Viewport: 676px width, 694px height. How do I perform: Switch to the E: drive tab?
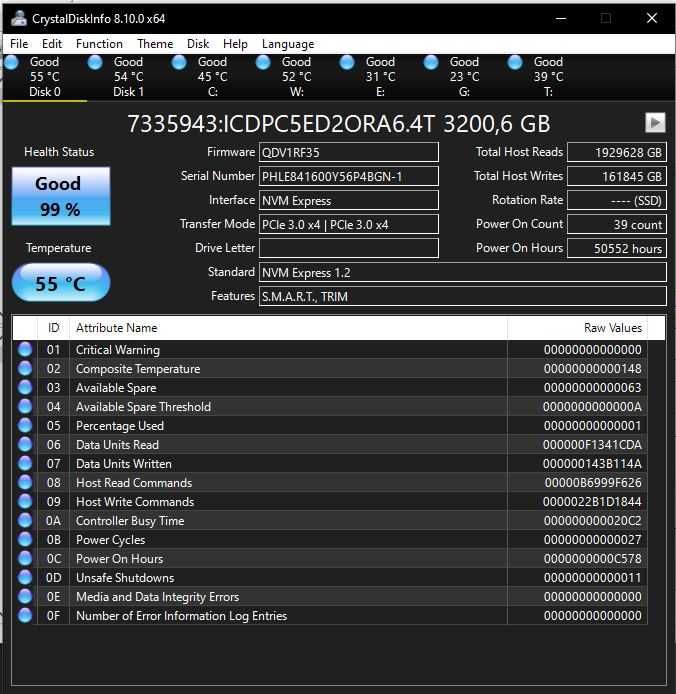tap(380, 77)
